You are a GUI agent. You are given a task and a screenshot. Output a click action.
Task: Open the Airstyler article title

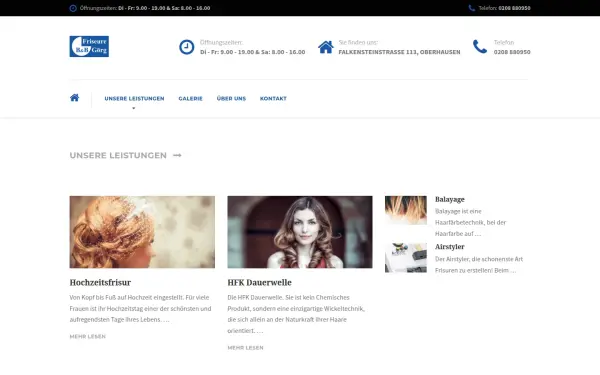[450, 247]
